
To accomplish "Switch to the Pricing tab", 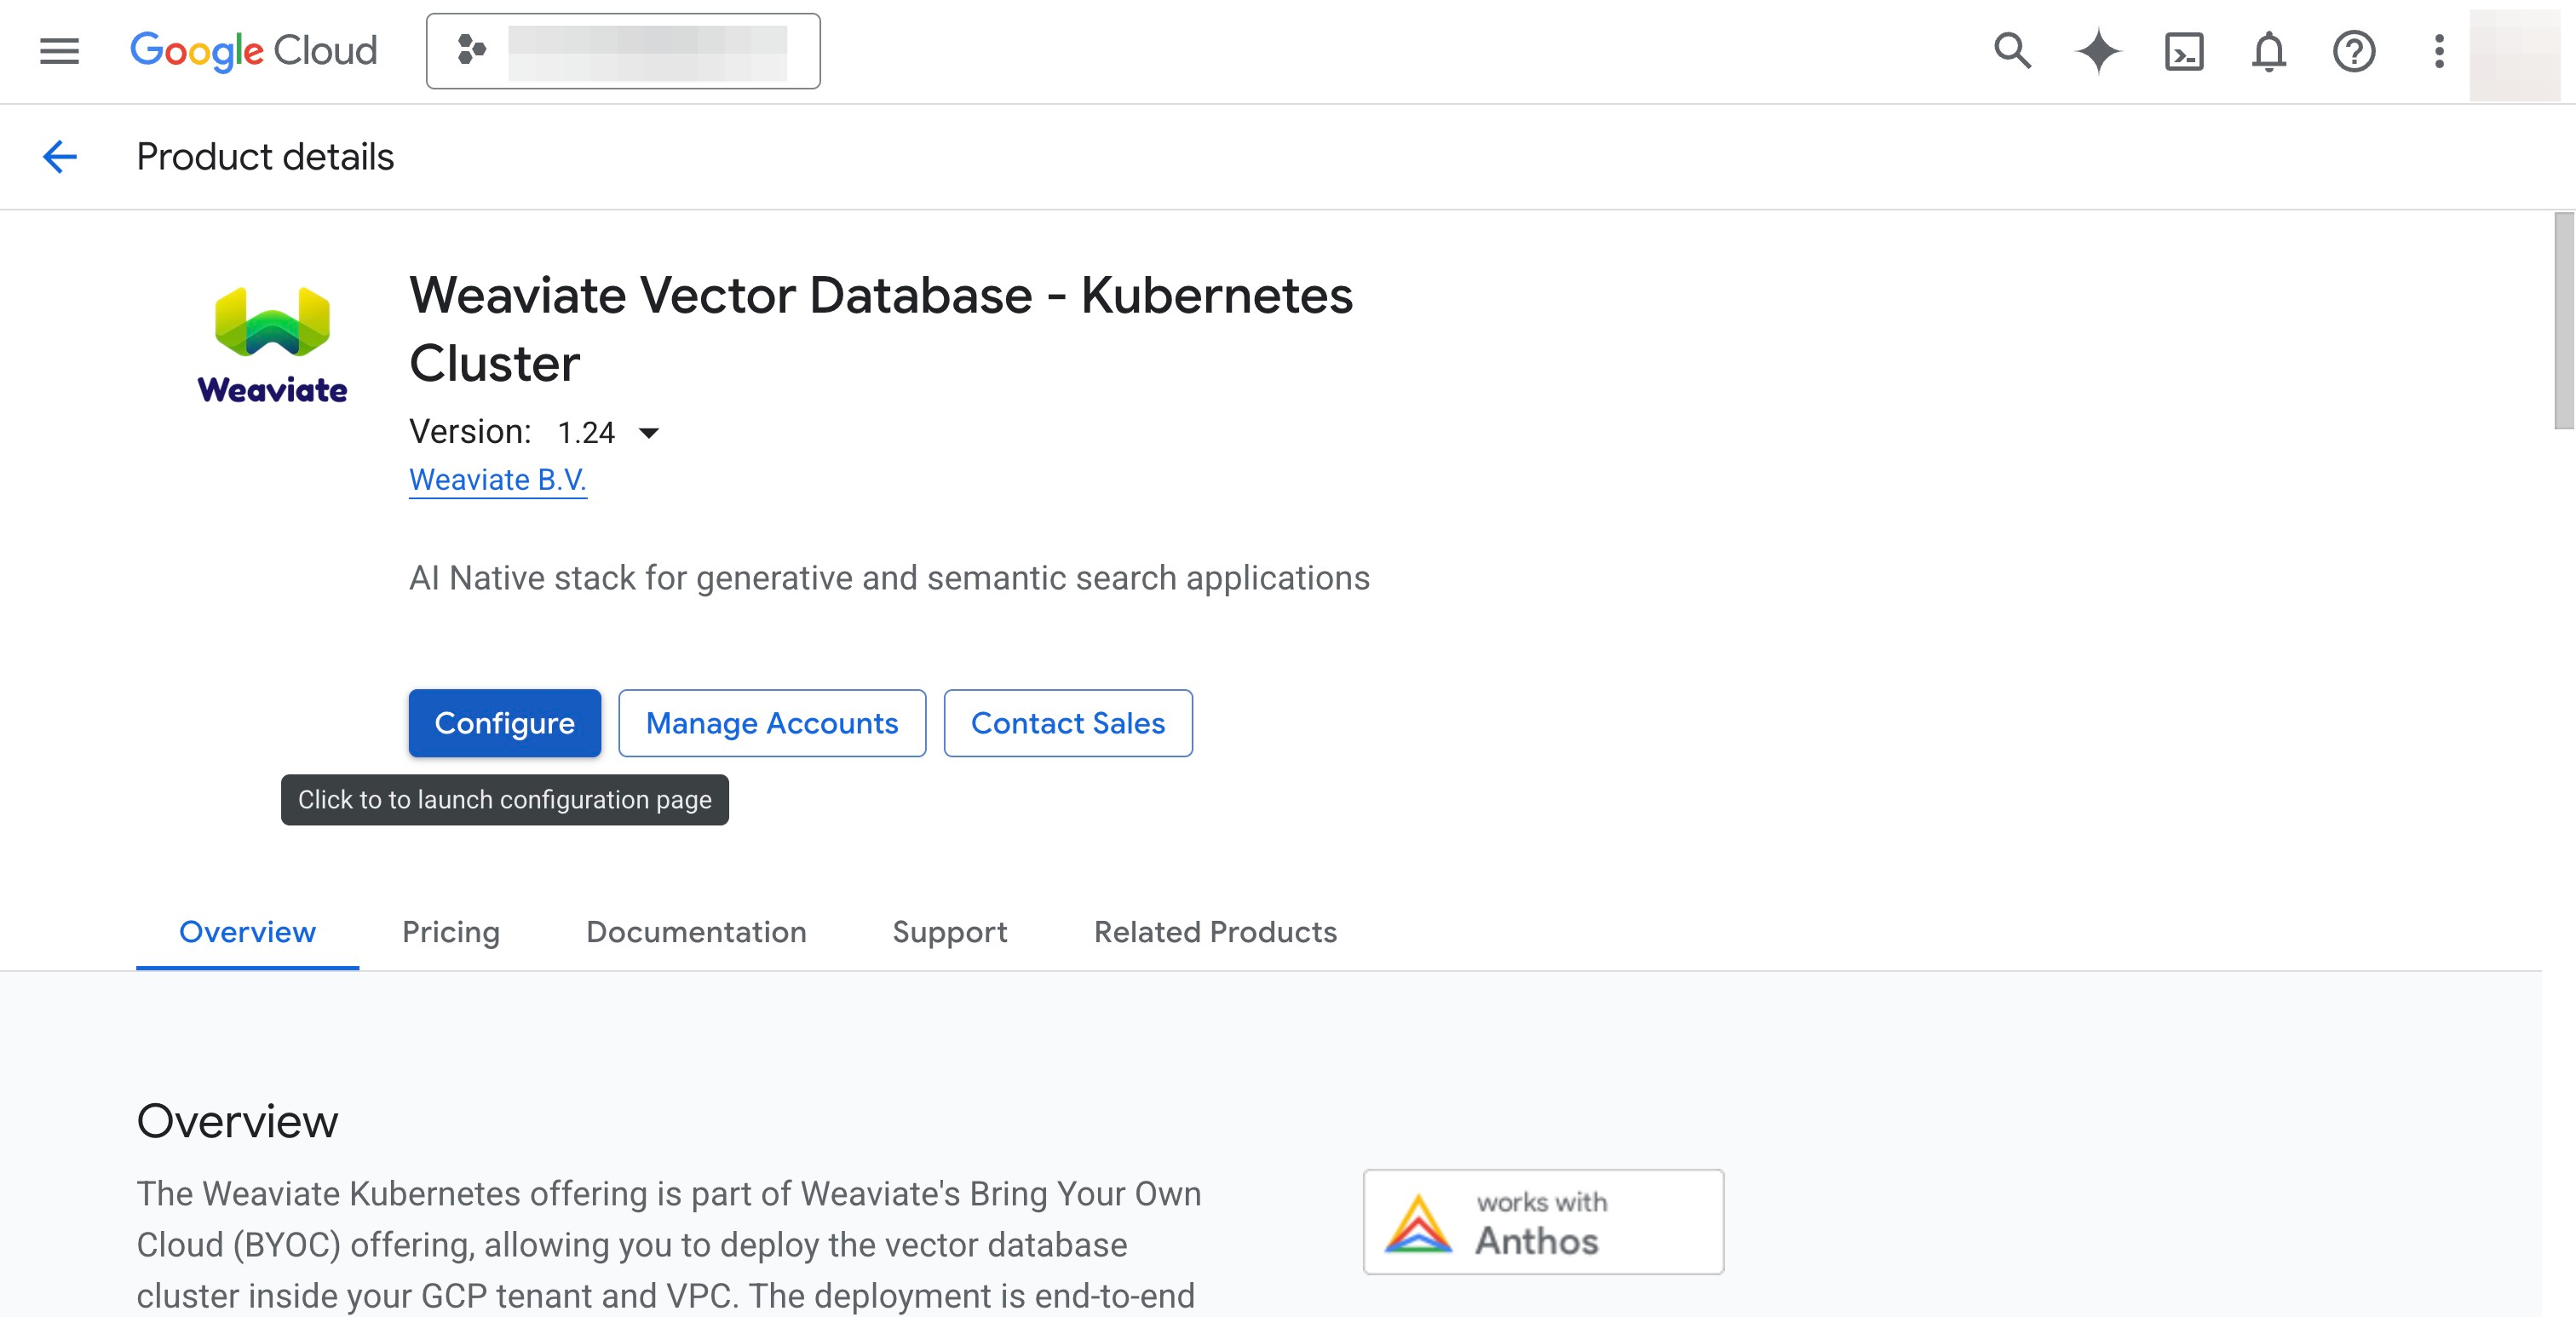I will tap(450, 932).
